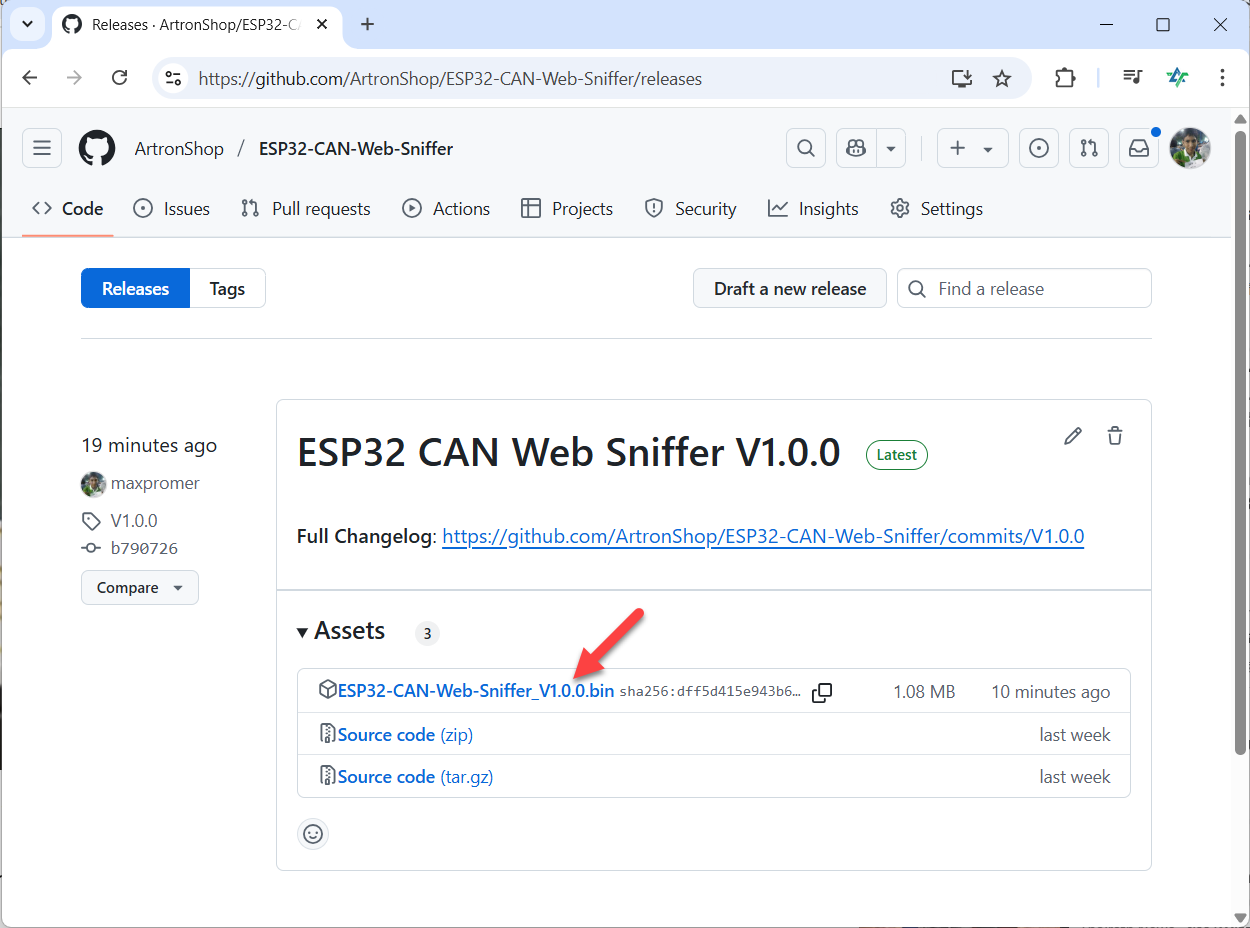The height and width of the screenshot is (928, 1250).
Task: Open the user profile avatar menu
Action: (x=1190, y=148)
